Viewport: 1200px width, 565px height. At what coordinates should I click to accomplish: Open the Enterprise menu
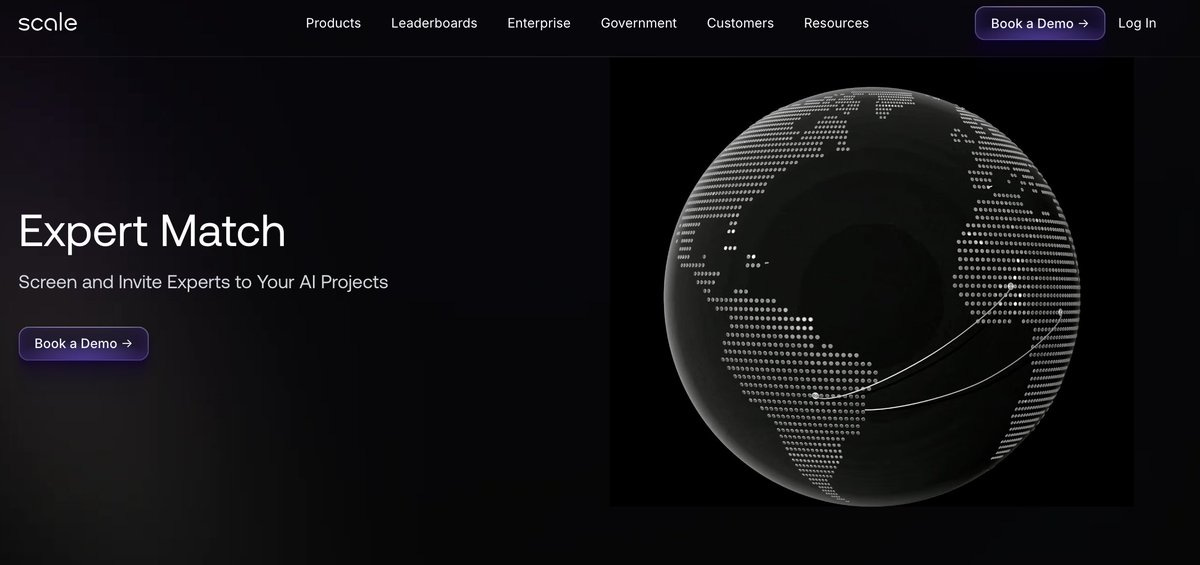pos(539,23)
